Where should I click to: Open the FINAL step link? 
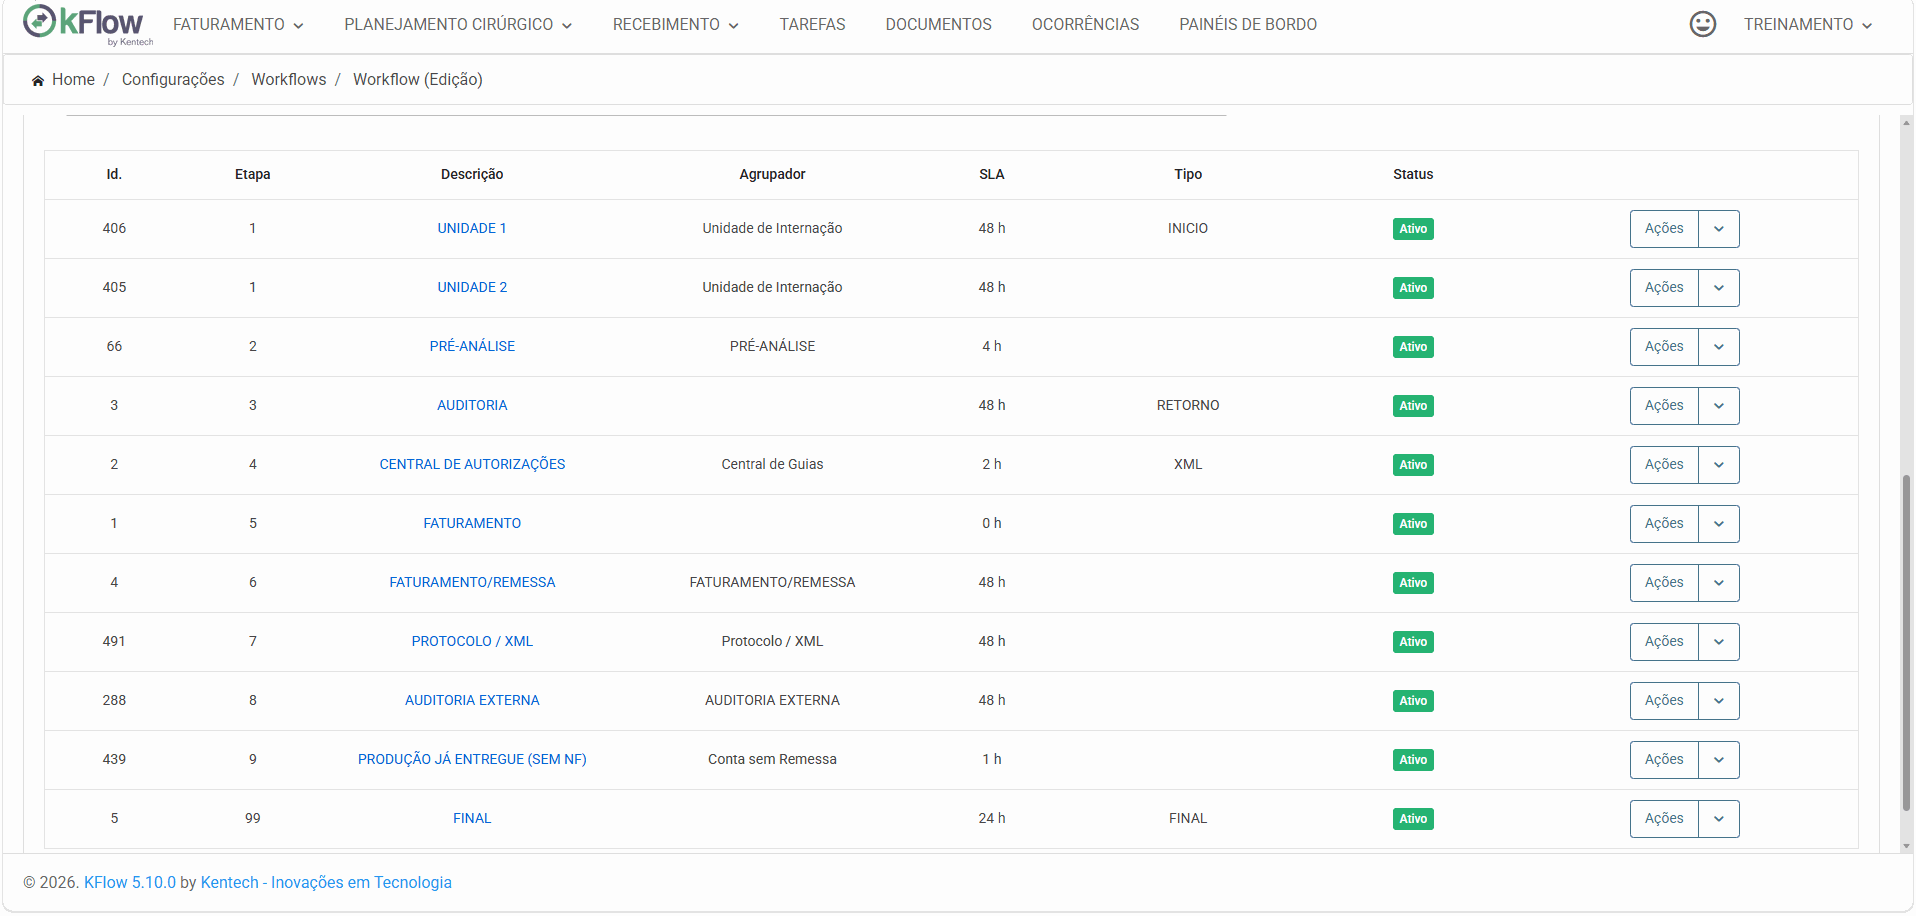coord(472,818)
